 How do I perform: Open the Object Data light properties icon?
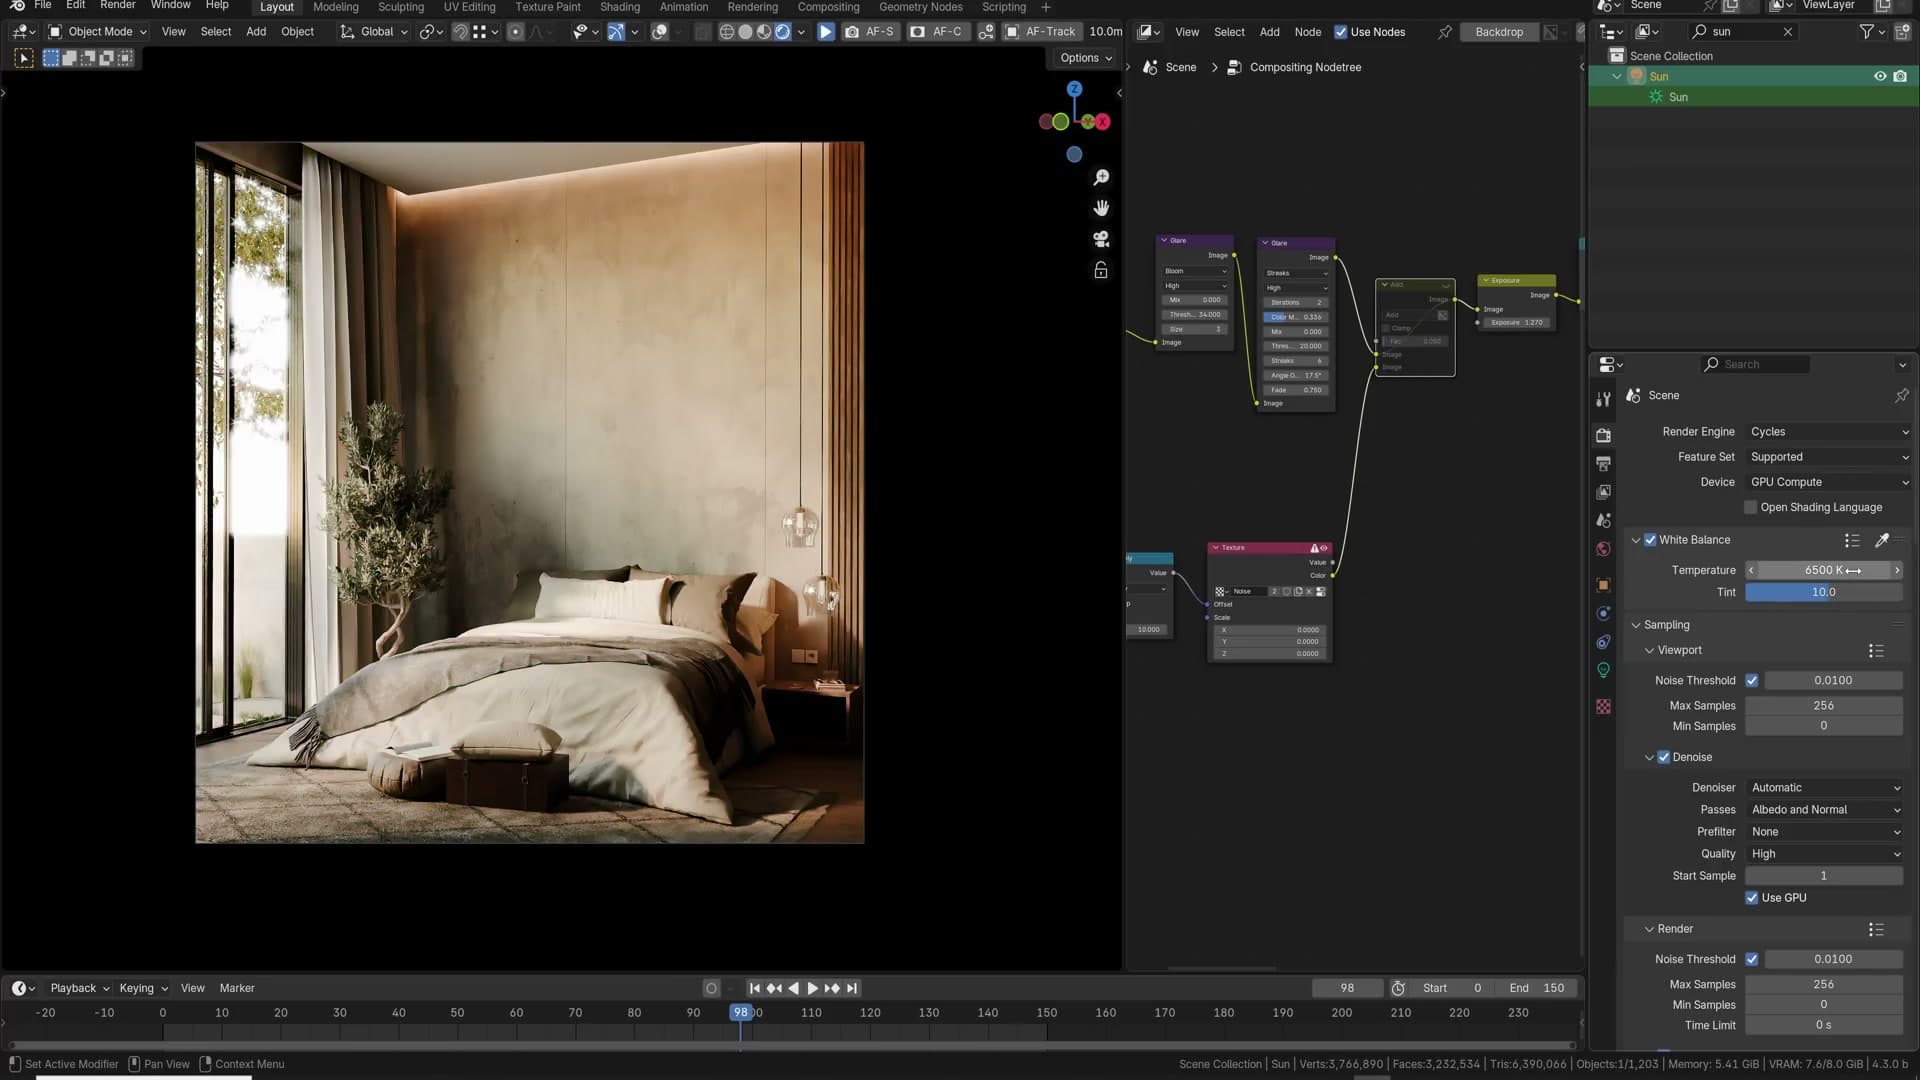(1604, 670)
